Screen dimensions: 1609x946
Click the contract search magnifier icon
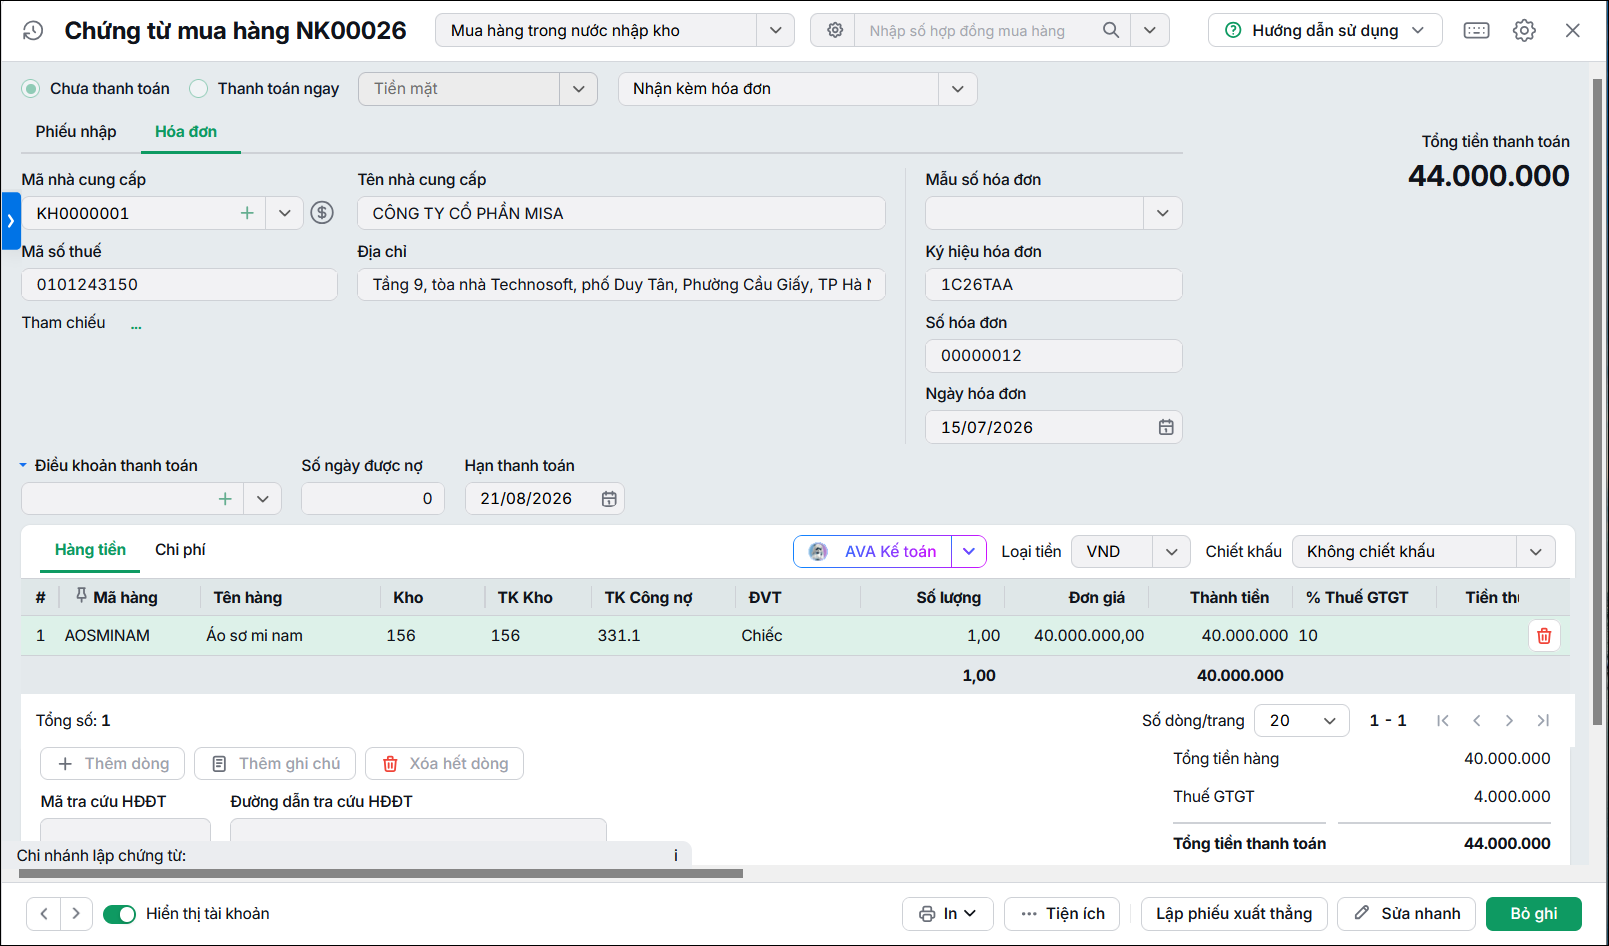pos(1111,31)
